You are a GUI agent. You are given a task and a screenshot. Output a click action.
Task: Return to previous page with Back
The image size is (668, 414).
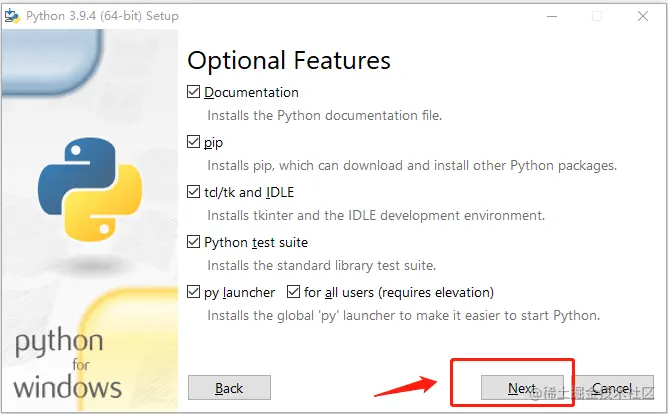tap(229, 388)
